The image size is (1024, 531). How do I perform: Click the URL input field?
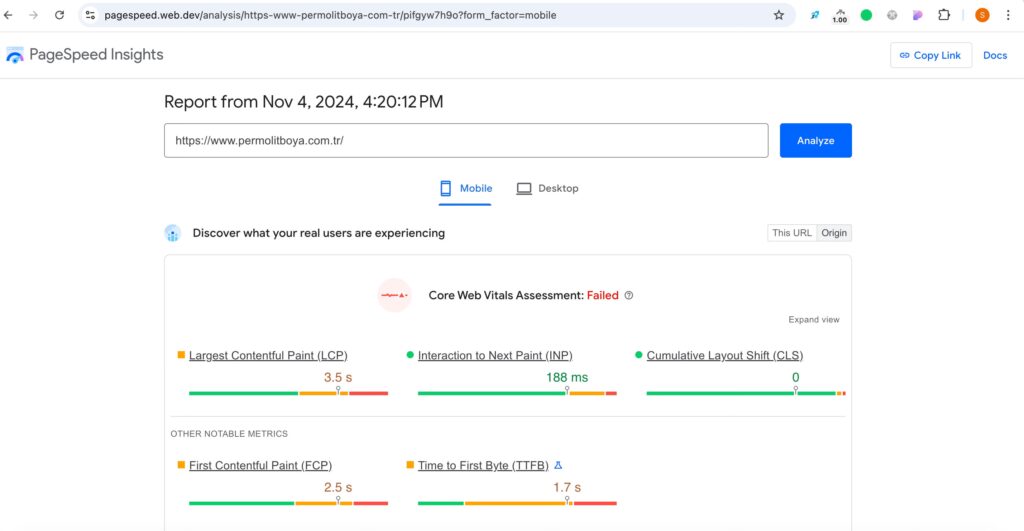466,140
